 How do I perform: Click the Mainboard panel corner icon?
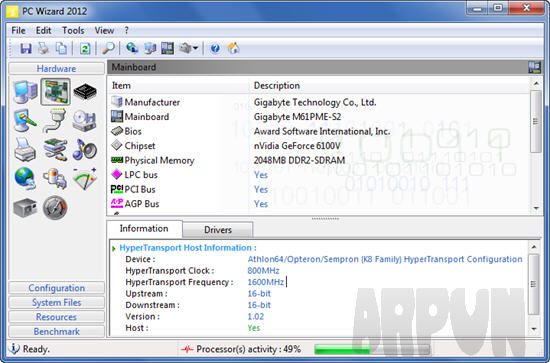535,67
